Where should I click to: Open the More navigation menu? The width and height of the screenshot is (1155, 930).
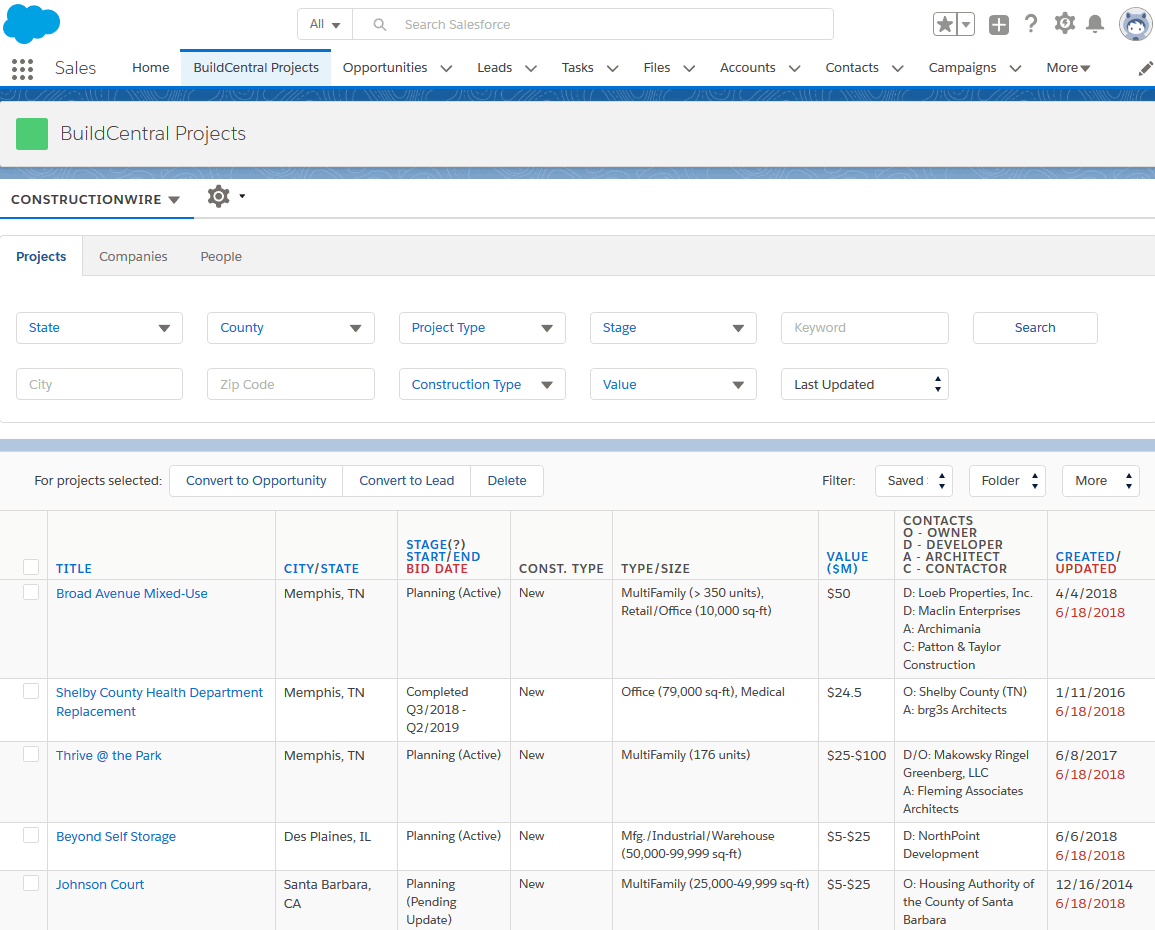tap(1068, 68)
